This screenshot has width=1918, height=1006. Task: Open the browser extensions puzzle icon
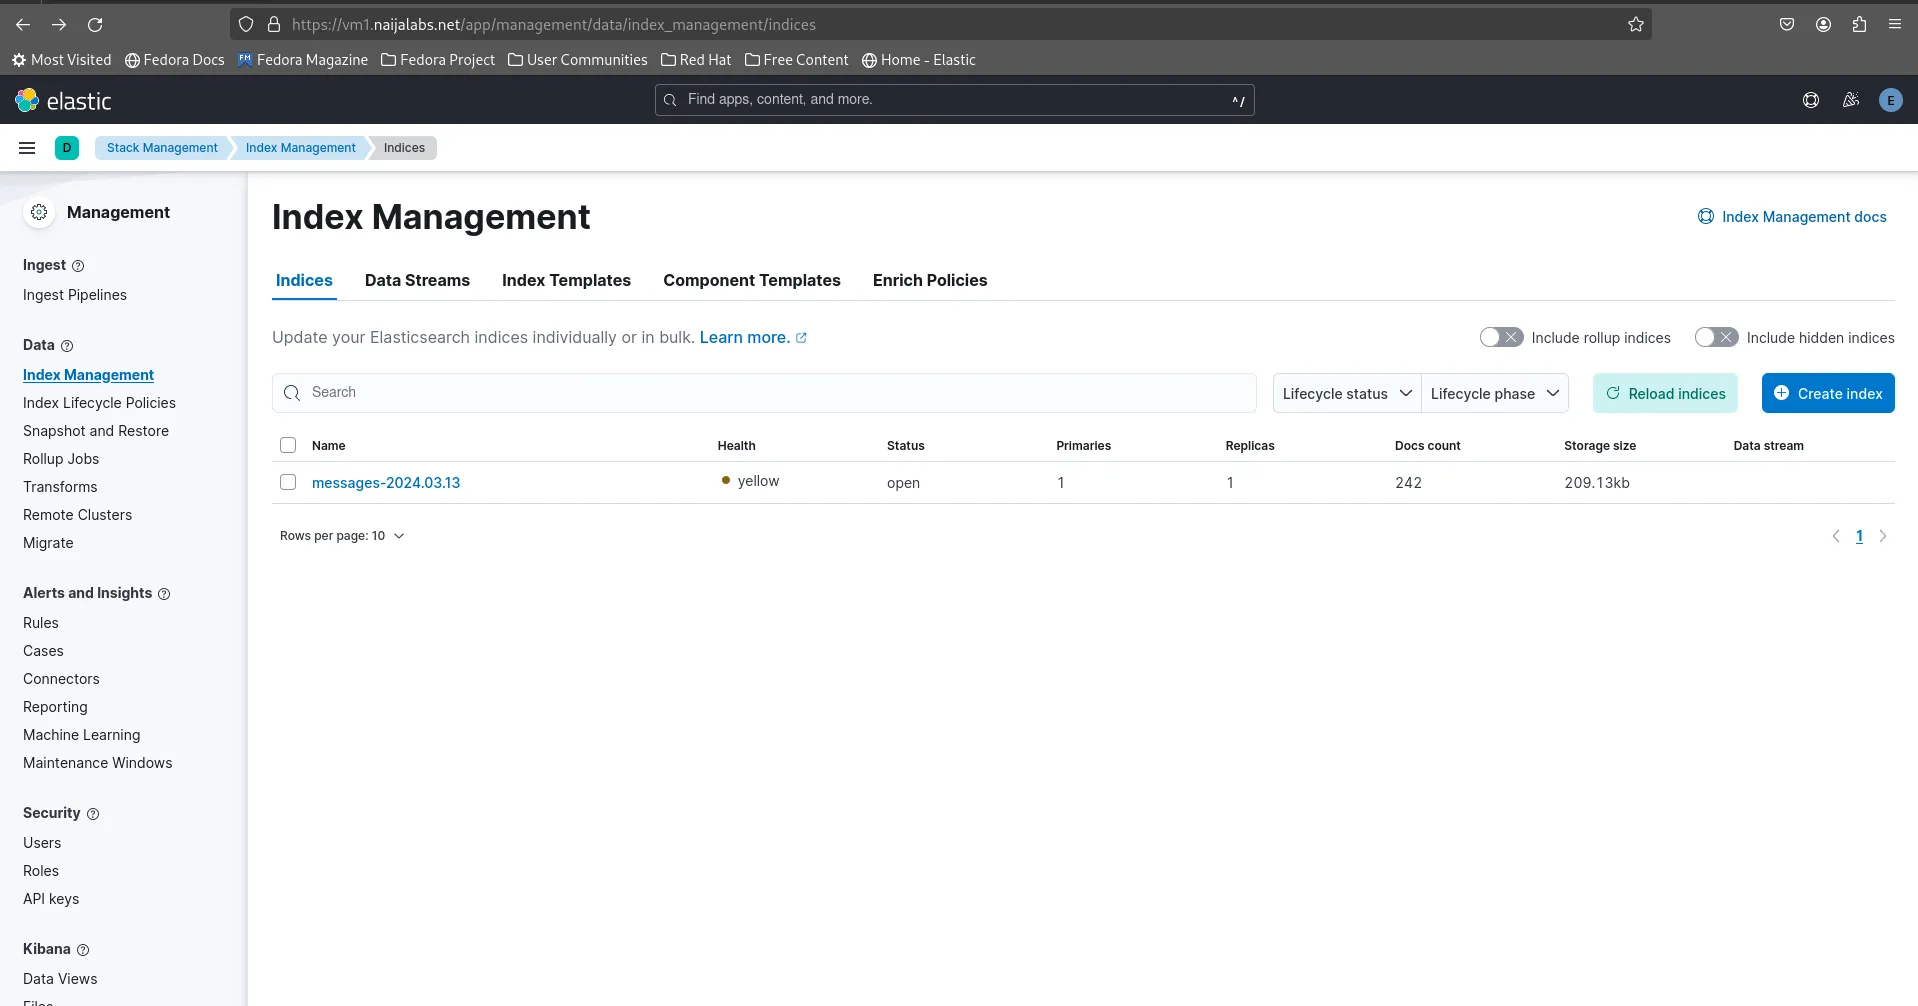click(x=1859, y=24)
